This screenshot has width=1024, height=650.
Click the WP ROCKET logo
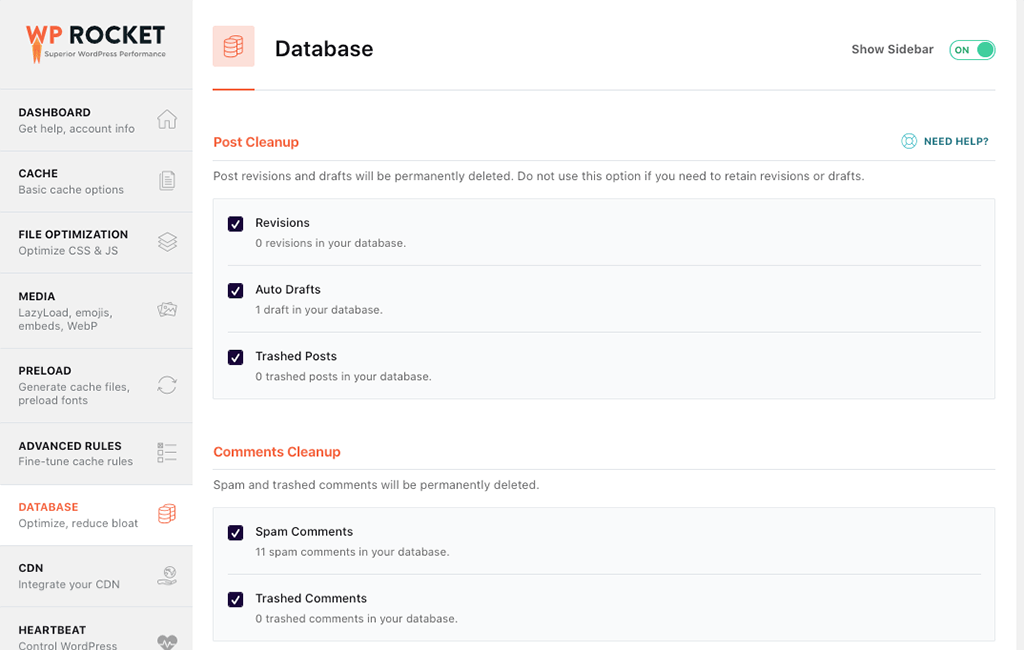(96, 40)
